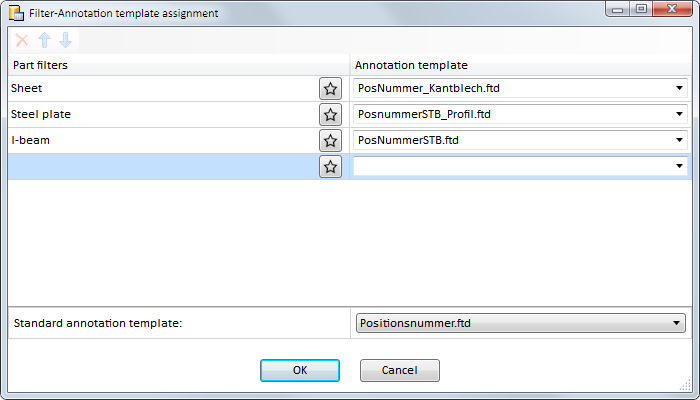The height and width of the screenshot is (400, 700).
Task: Click the Cancel button
Action: click(x=400, y=371)
